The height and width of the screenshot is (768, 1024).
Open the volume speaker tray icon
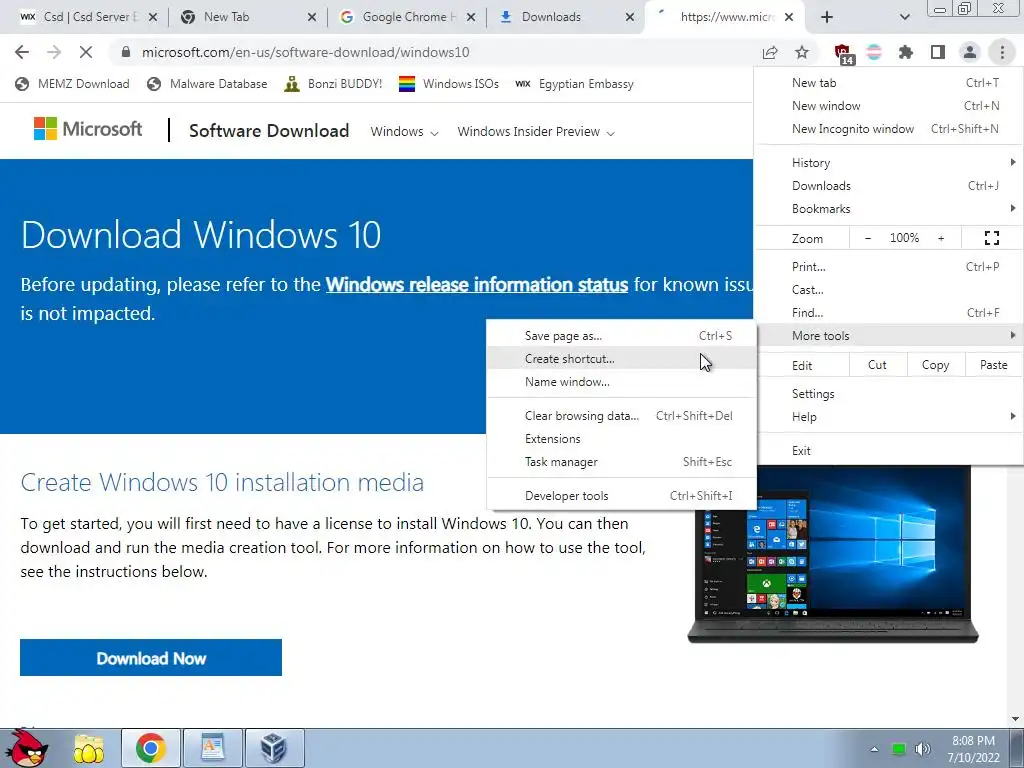pos(922,749)
